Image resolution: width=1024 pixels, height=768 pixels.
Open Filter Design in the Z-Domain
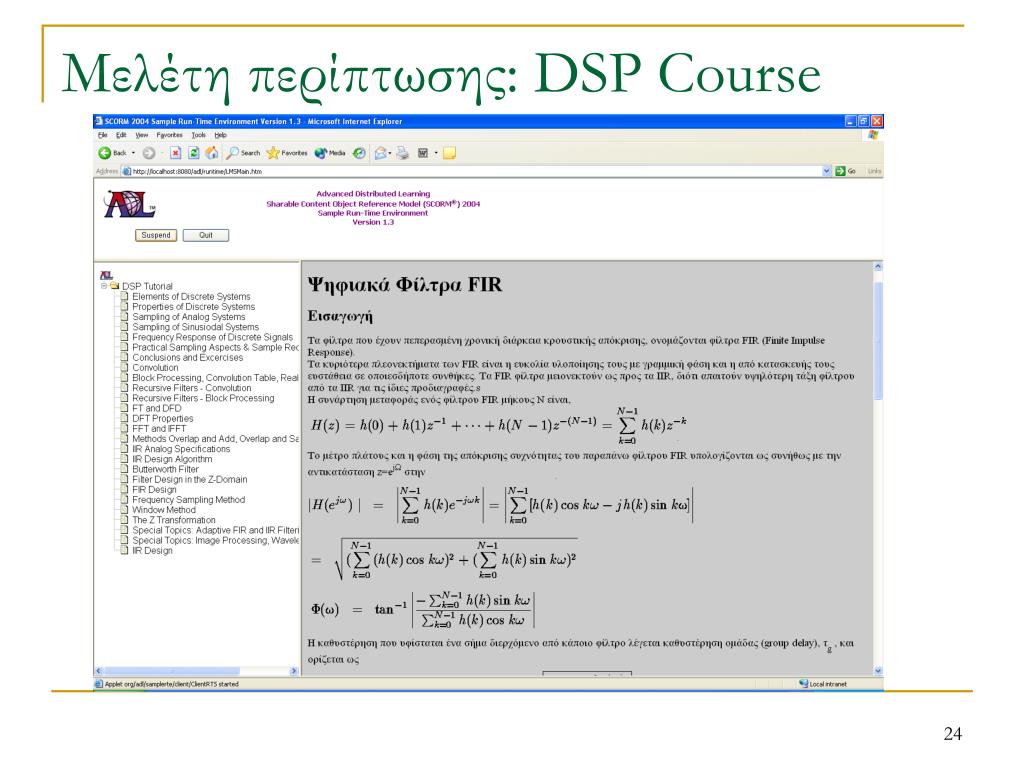point(189,479)
